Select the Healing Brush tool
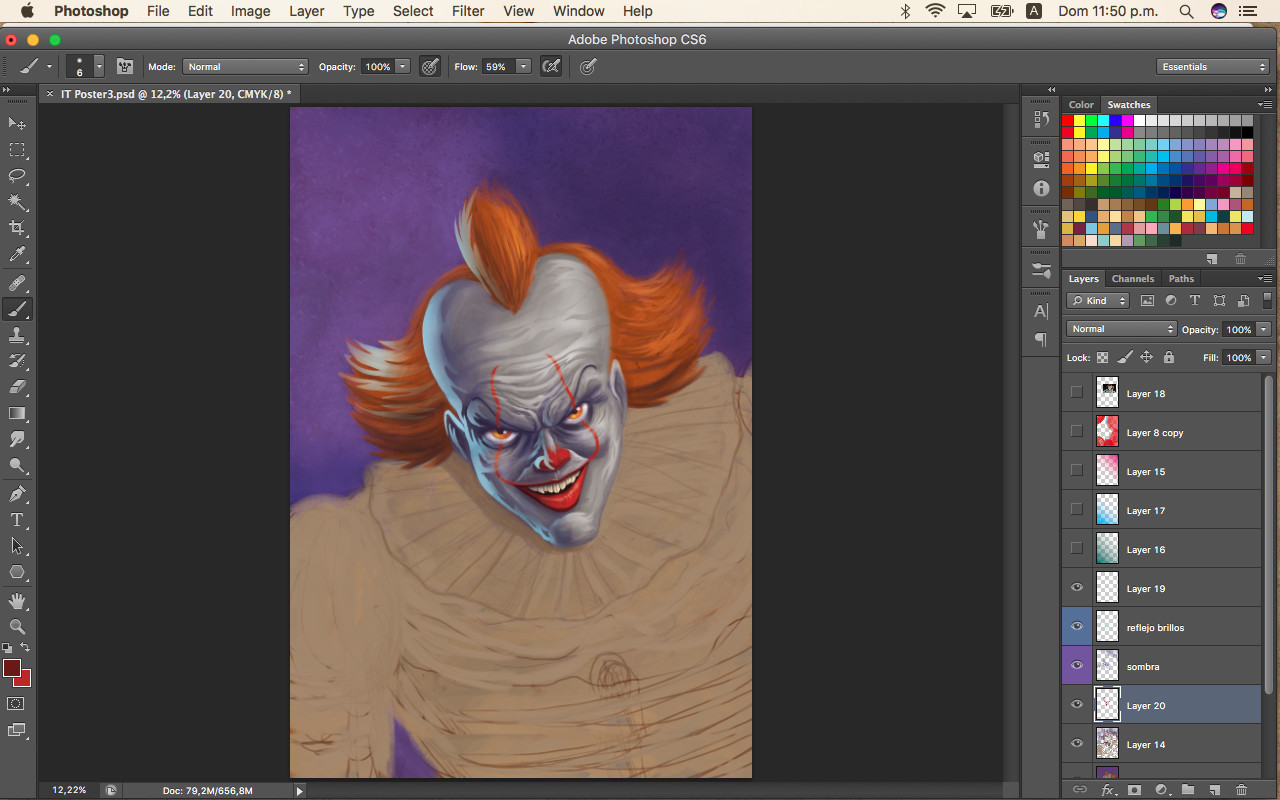Screen dimensions: 1280x800 pos(17,284)
